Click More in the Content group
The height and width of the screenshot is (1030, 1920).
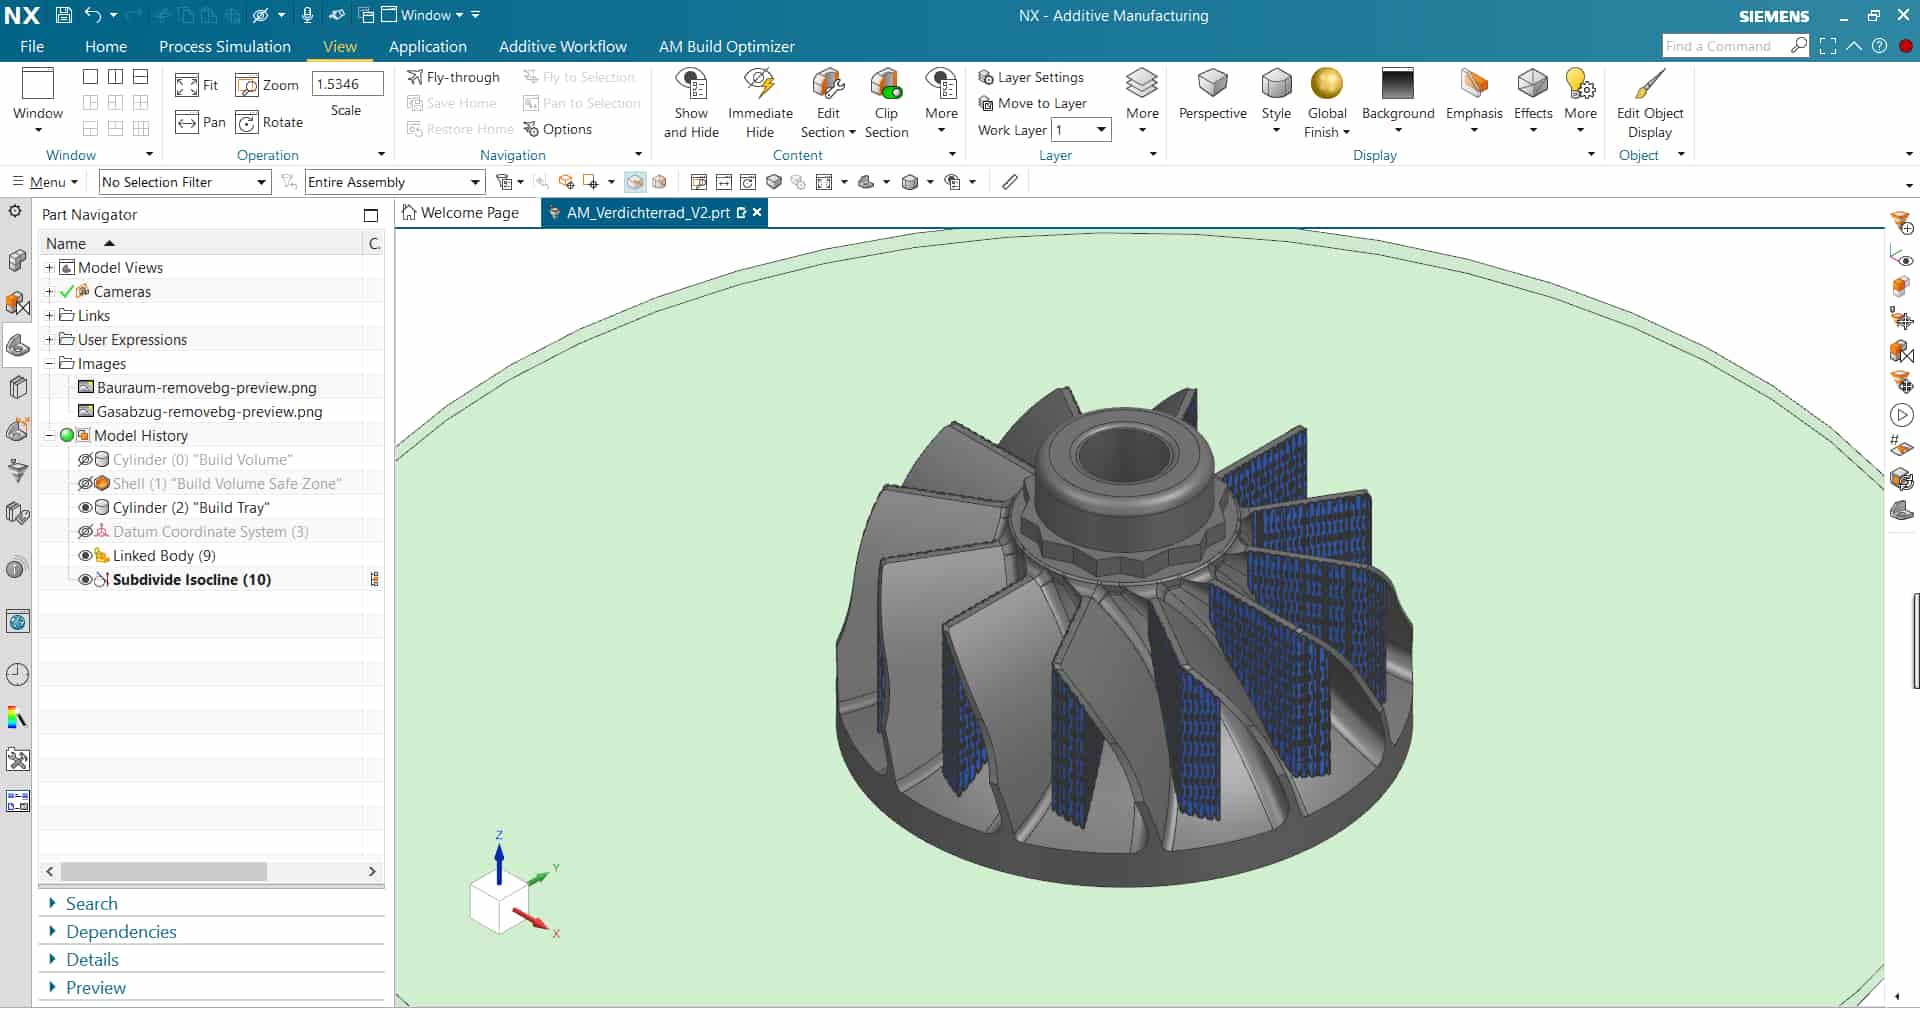tap(941, 101)
